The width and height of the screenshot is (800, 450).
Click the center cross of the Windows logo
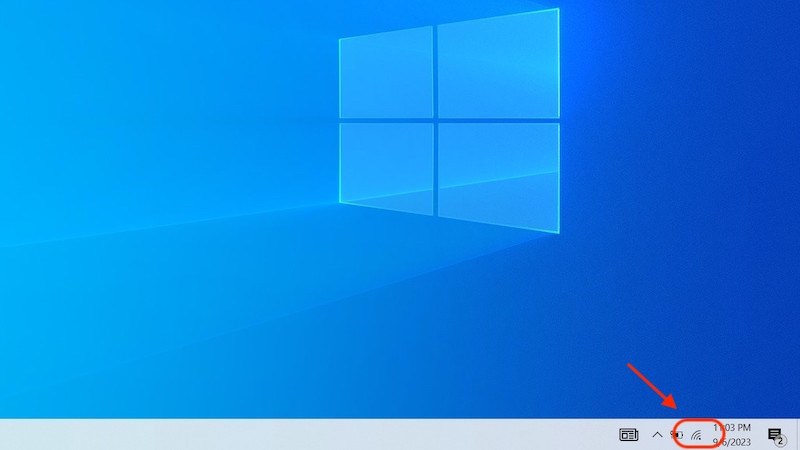click(x=436, y=122)
